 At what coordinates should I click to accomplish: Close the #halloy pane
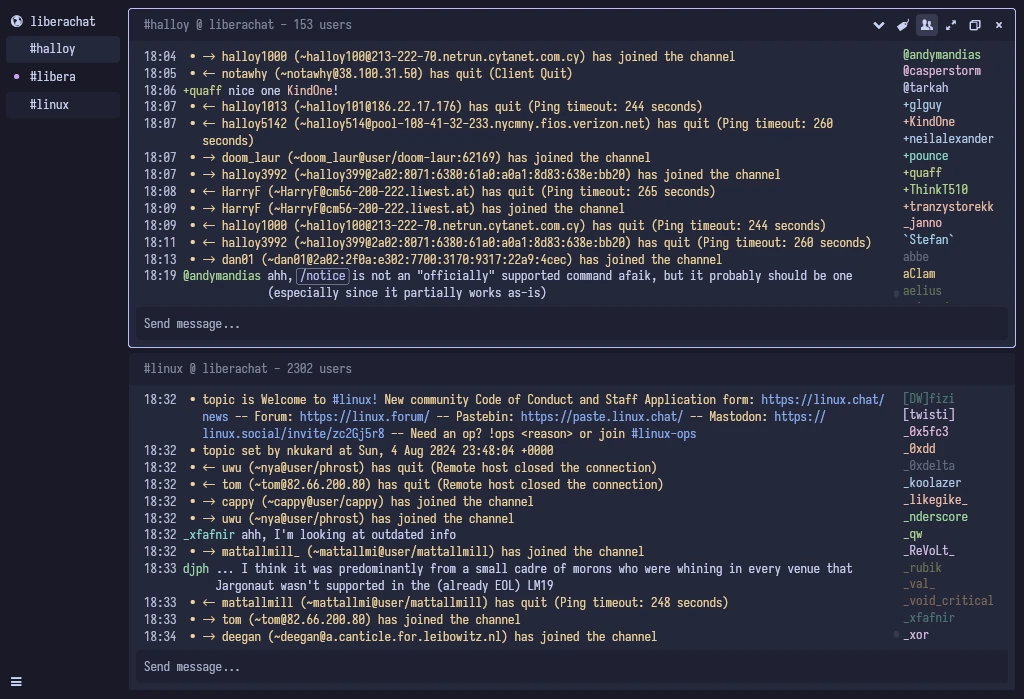click(x=999, y=25)
